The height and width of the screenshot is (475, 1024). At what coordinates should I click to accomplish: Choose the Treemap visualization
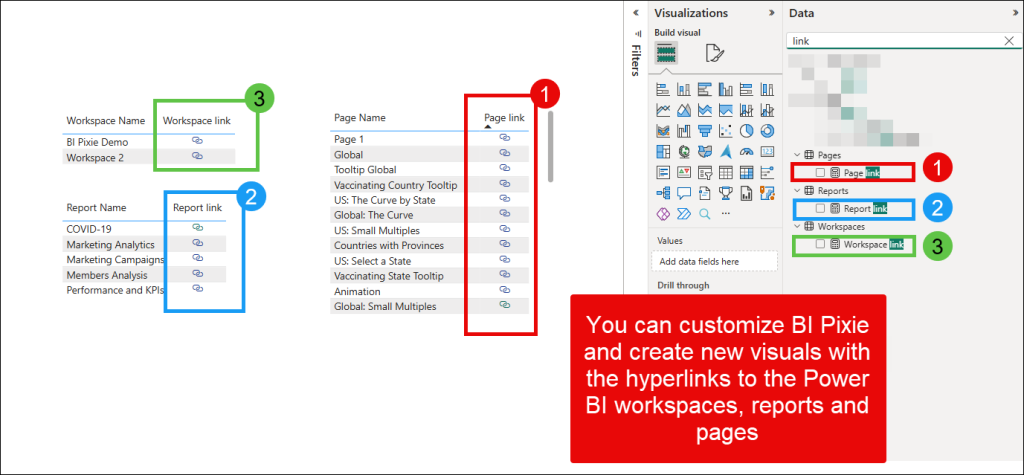pos(663,151)
